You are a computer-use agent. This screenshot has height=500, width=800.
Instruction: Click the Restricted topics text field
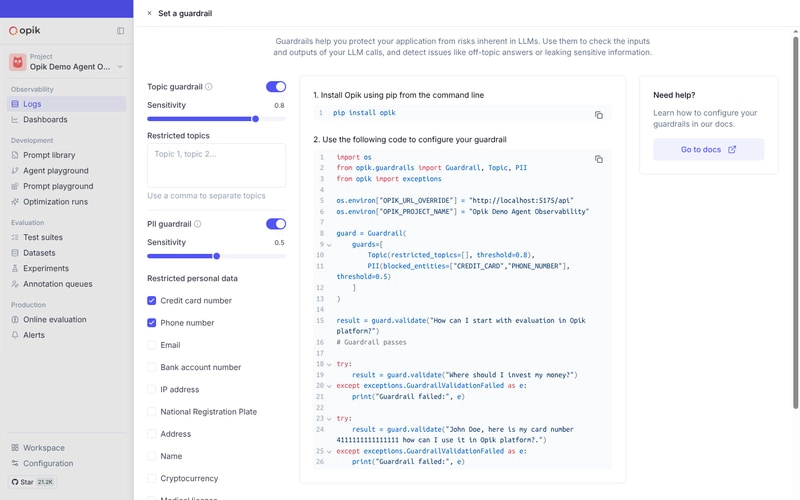click(x=216, y=165)
